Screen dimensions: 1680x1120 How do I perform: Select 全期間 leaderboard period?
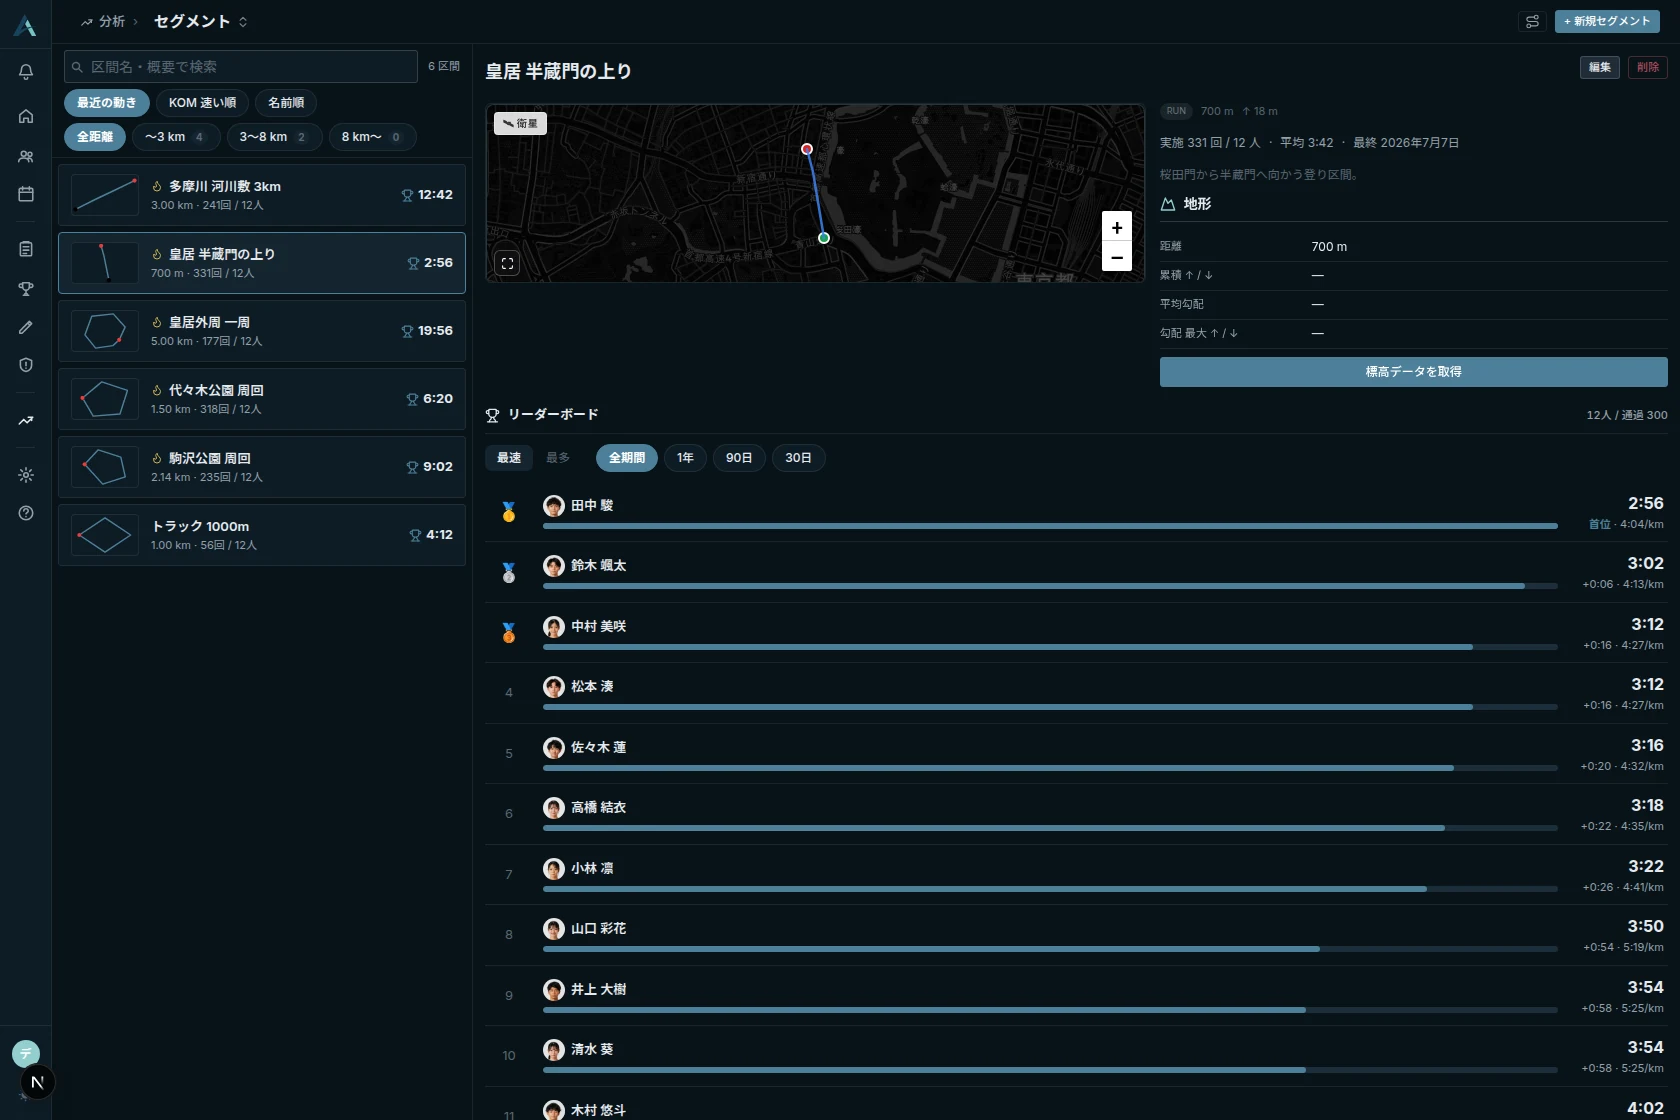627,458
